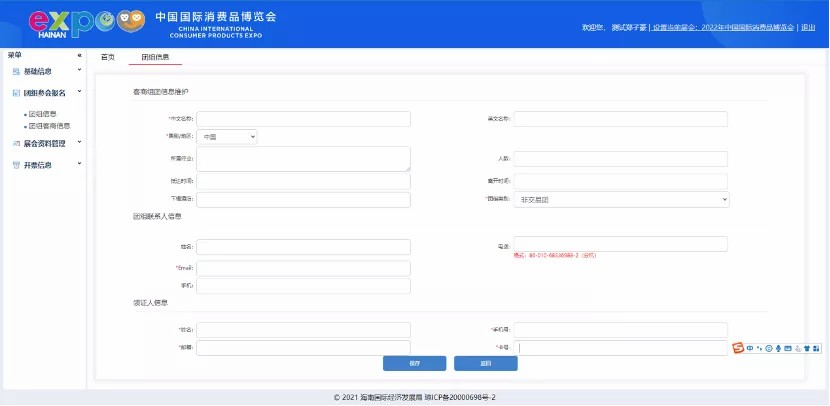Select the 开票信息 menu item
This screenshot has height=406, width=830.
pyautogui.click(x=38, y=165)
